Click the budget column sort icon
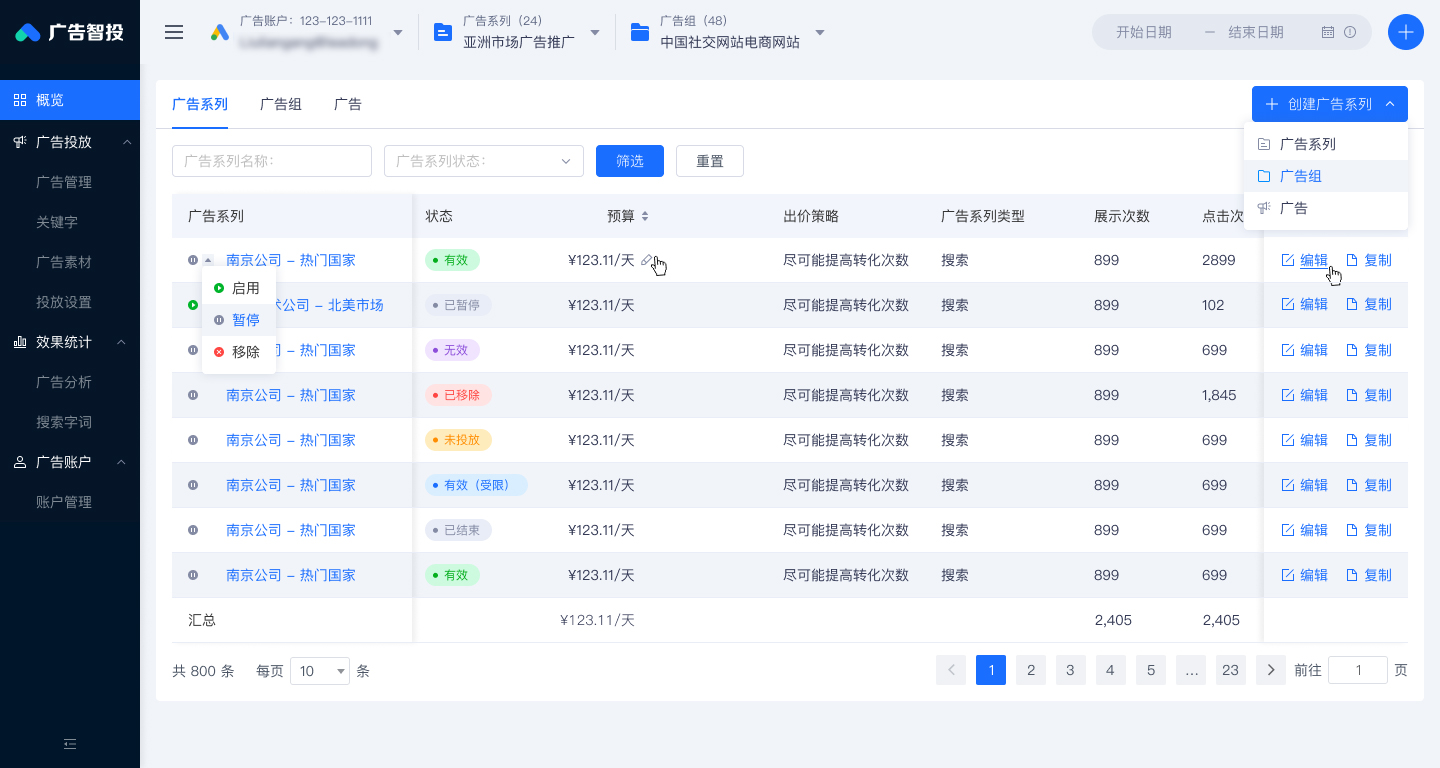1440x768 pixels. (x=645, y=216)
